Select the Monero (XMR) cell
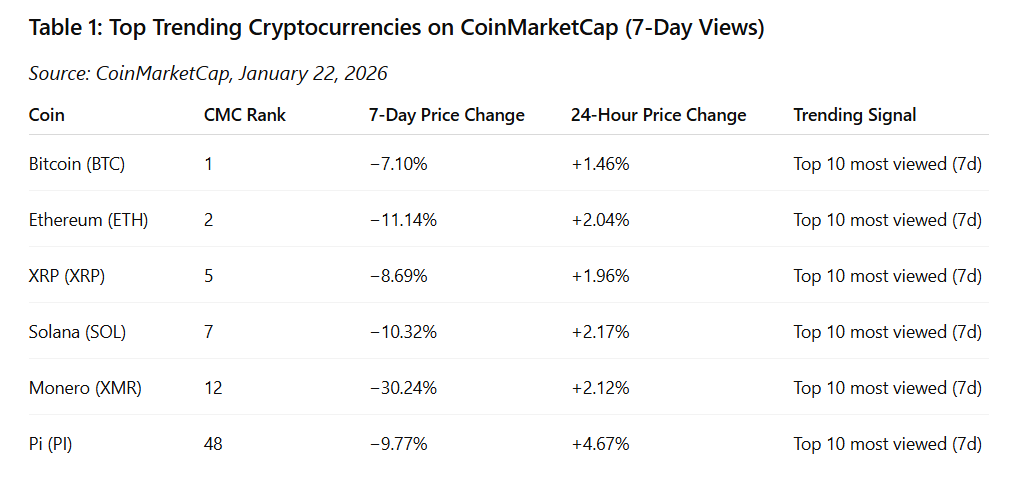This screenshot has height=490, width=1011. [85, 389]
